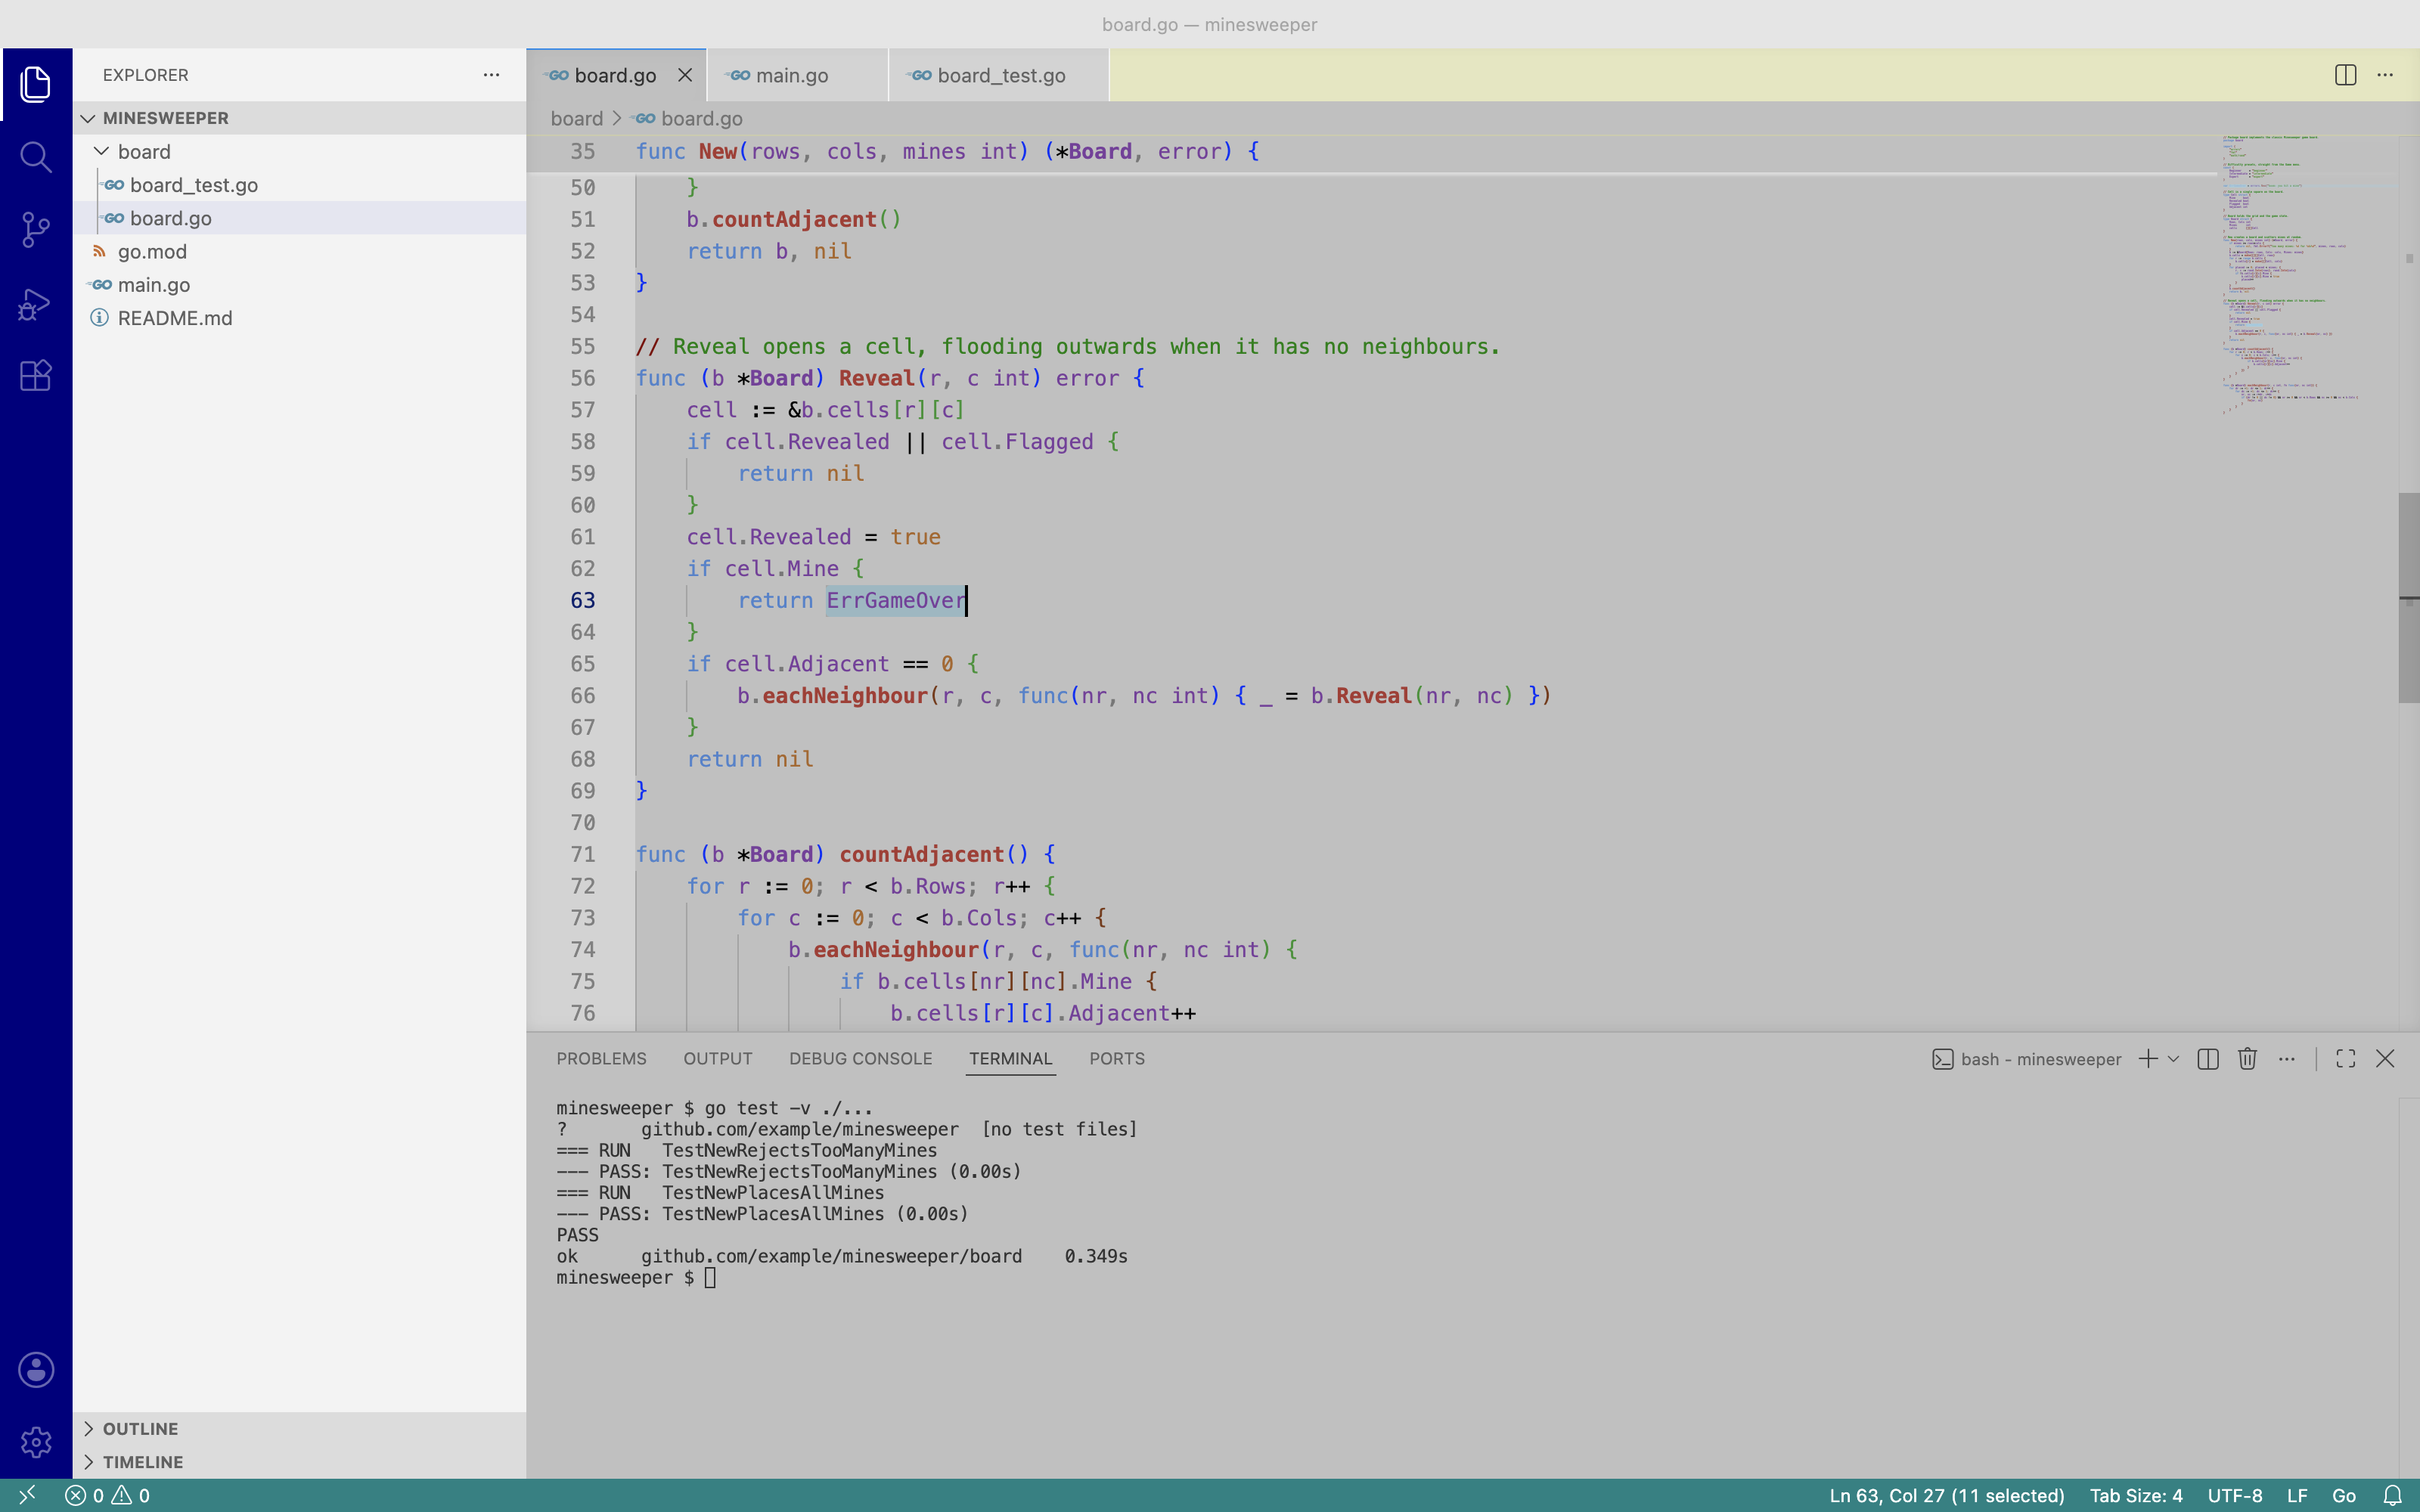Open go.mod in the explorer

300,251
